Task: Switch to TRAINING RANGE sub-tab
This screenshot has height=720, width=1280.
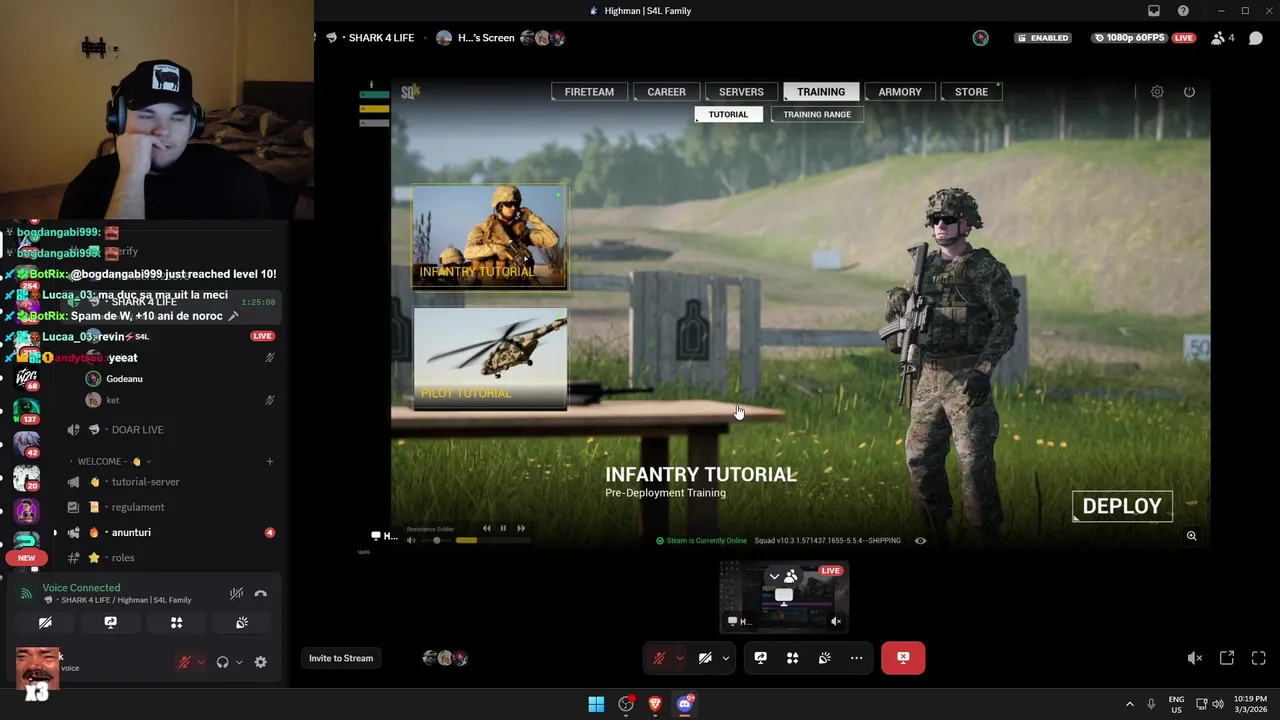Action: coord(817,114)
